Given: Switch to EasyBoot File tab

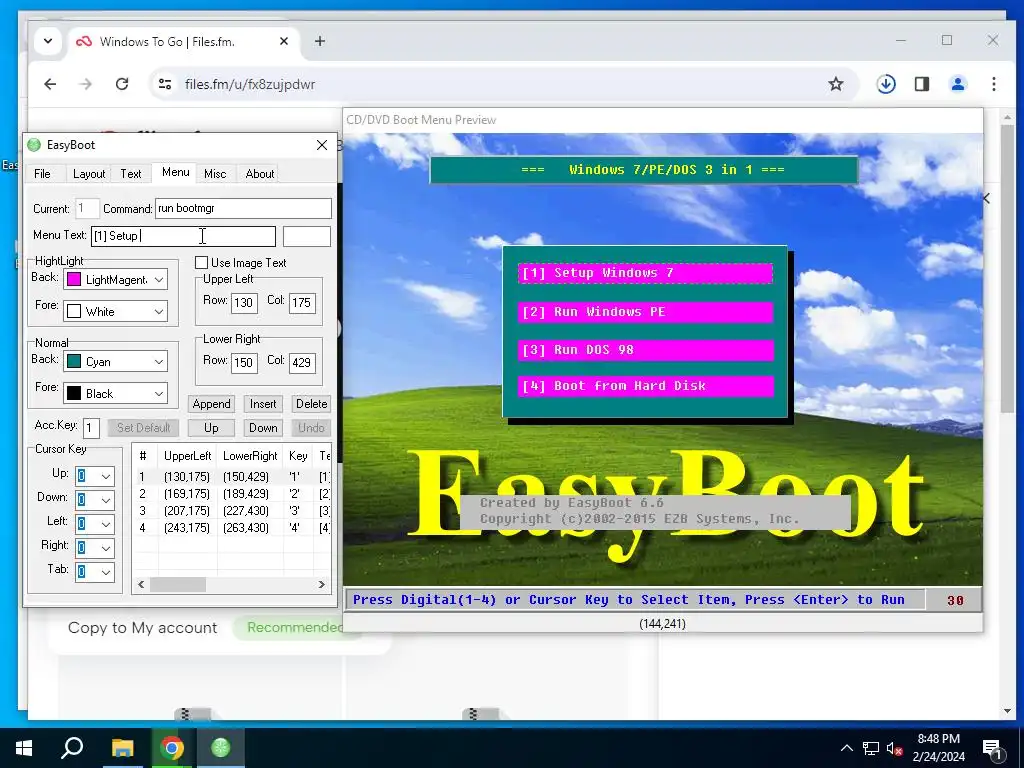Looking at the screenshot, I should coord(42,174).
